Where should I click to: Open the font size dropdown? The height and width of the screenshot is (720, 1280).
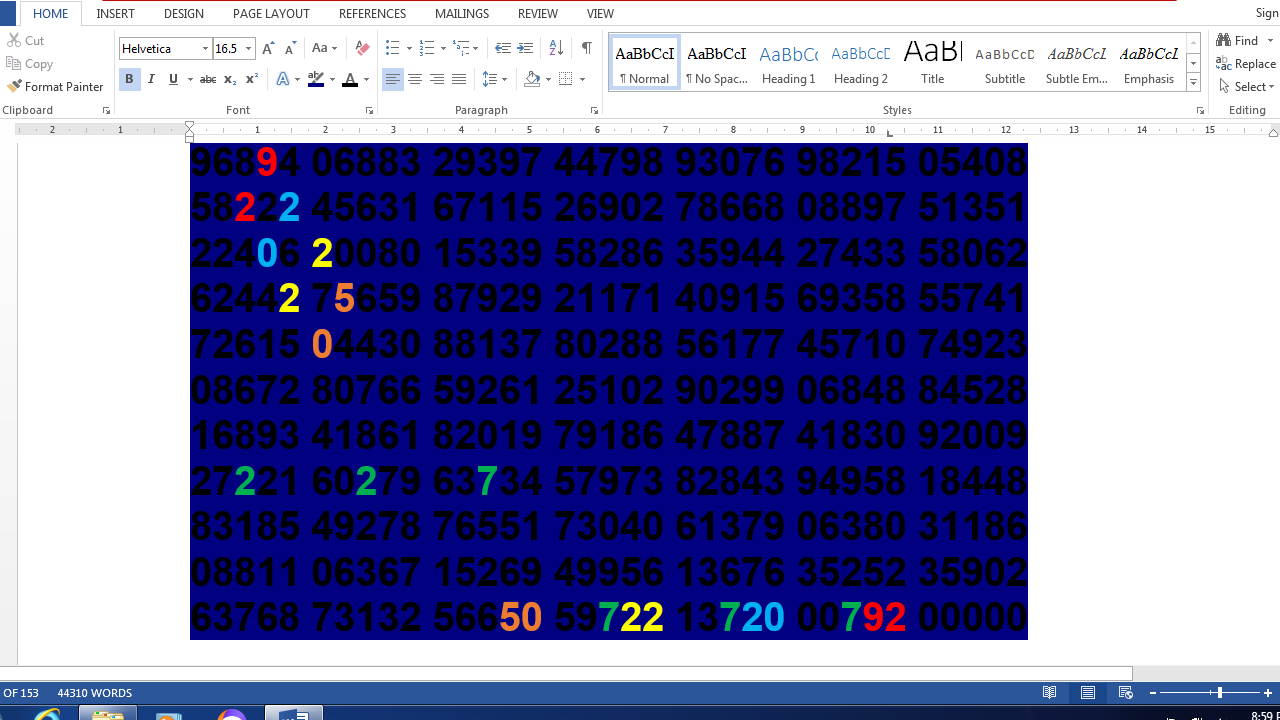pyautogui.click(x=248, y=48)
